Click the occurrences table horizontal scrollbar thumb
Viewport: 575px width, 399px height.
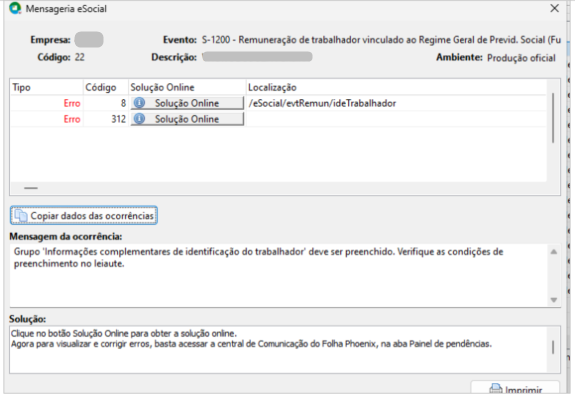point(31,188)
